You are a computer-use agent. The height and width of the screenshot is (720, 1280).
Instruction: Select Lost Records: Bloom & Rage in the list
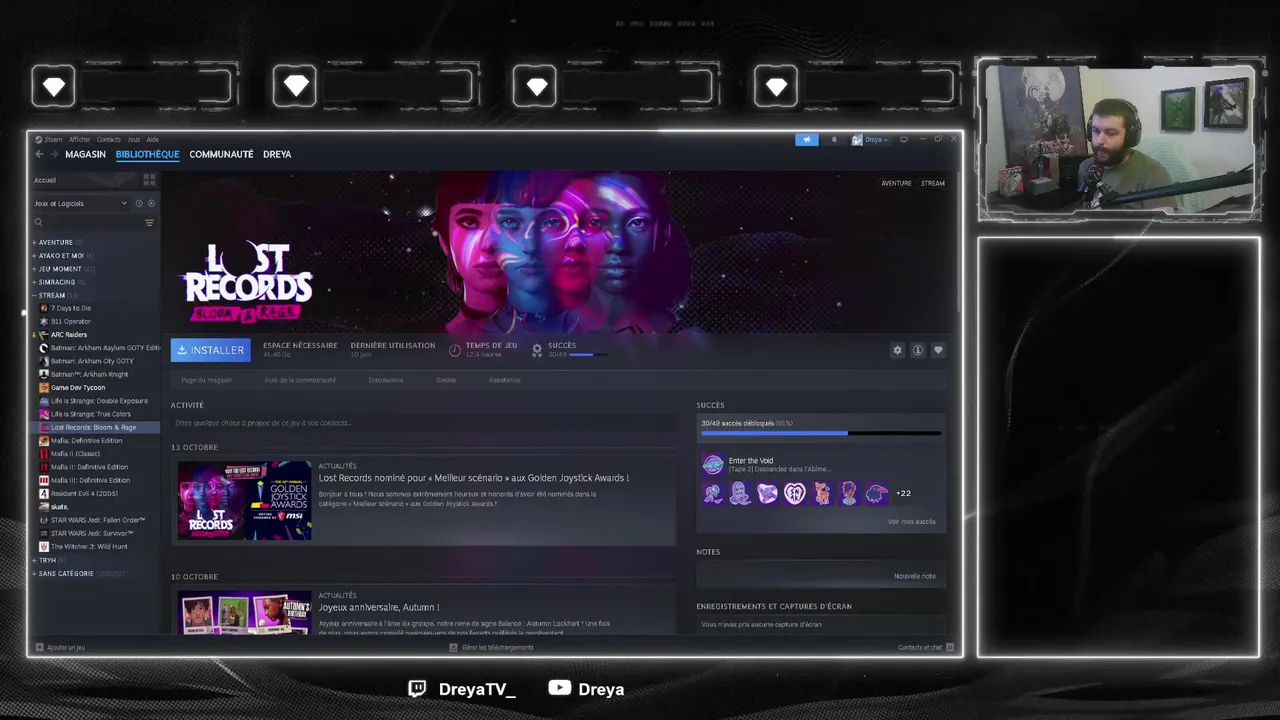click(x=96, y=427)
